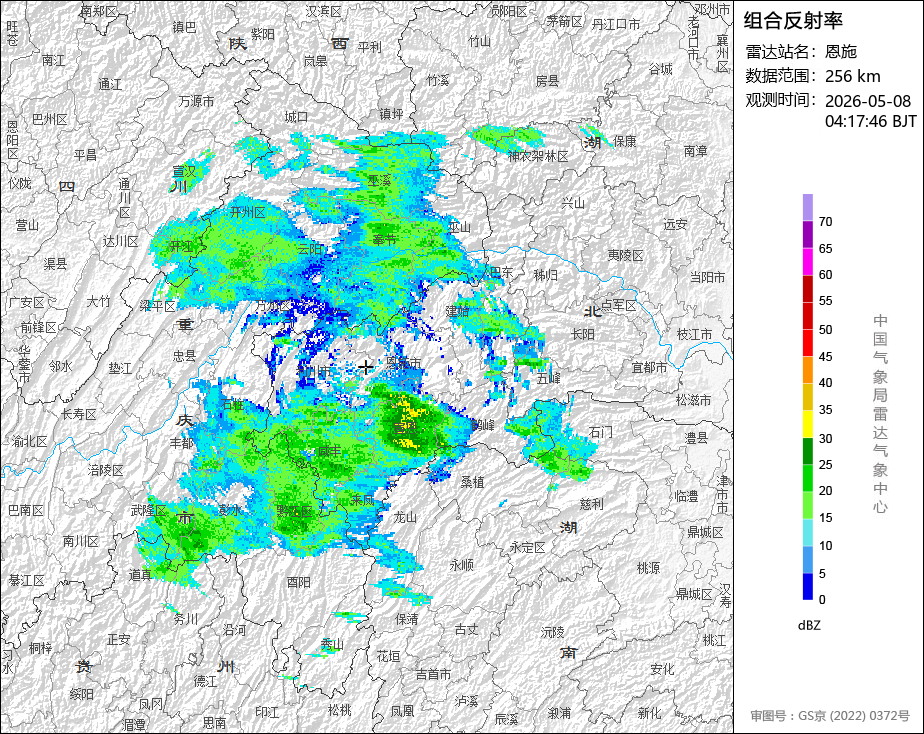Click the legend value 0
The height and width of the screenshot is (734, 924).
click(x=822, y=600)
